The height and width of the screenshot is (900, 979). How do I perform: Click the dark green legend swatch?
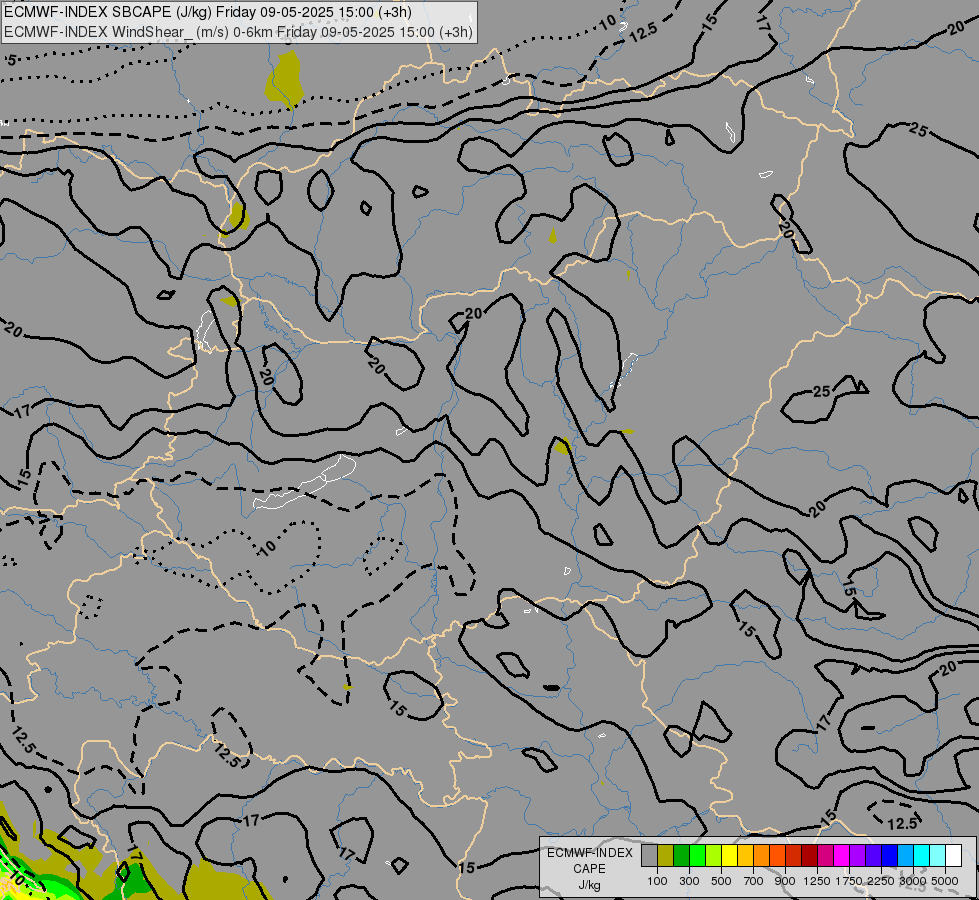click(x=682, y=855)
